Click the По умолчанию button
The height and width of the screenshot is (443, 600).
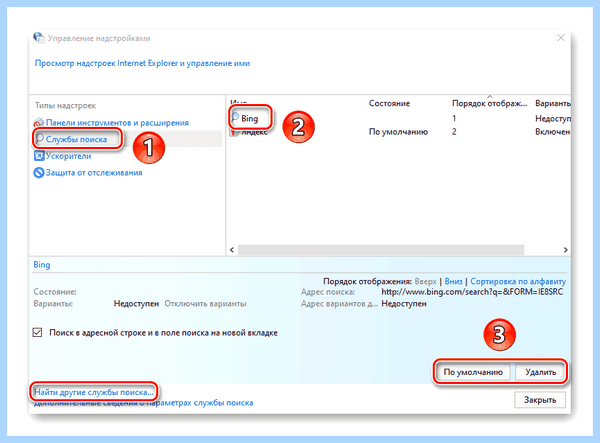[473, 372]
